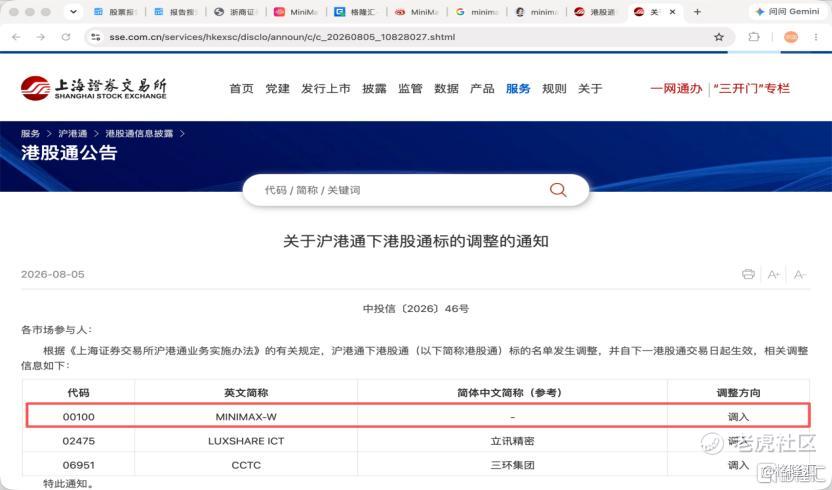Click the 立讯精密 cell
The height and width of the screenshot is (490, 832).
click(513, 441)
